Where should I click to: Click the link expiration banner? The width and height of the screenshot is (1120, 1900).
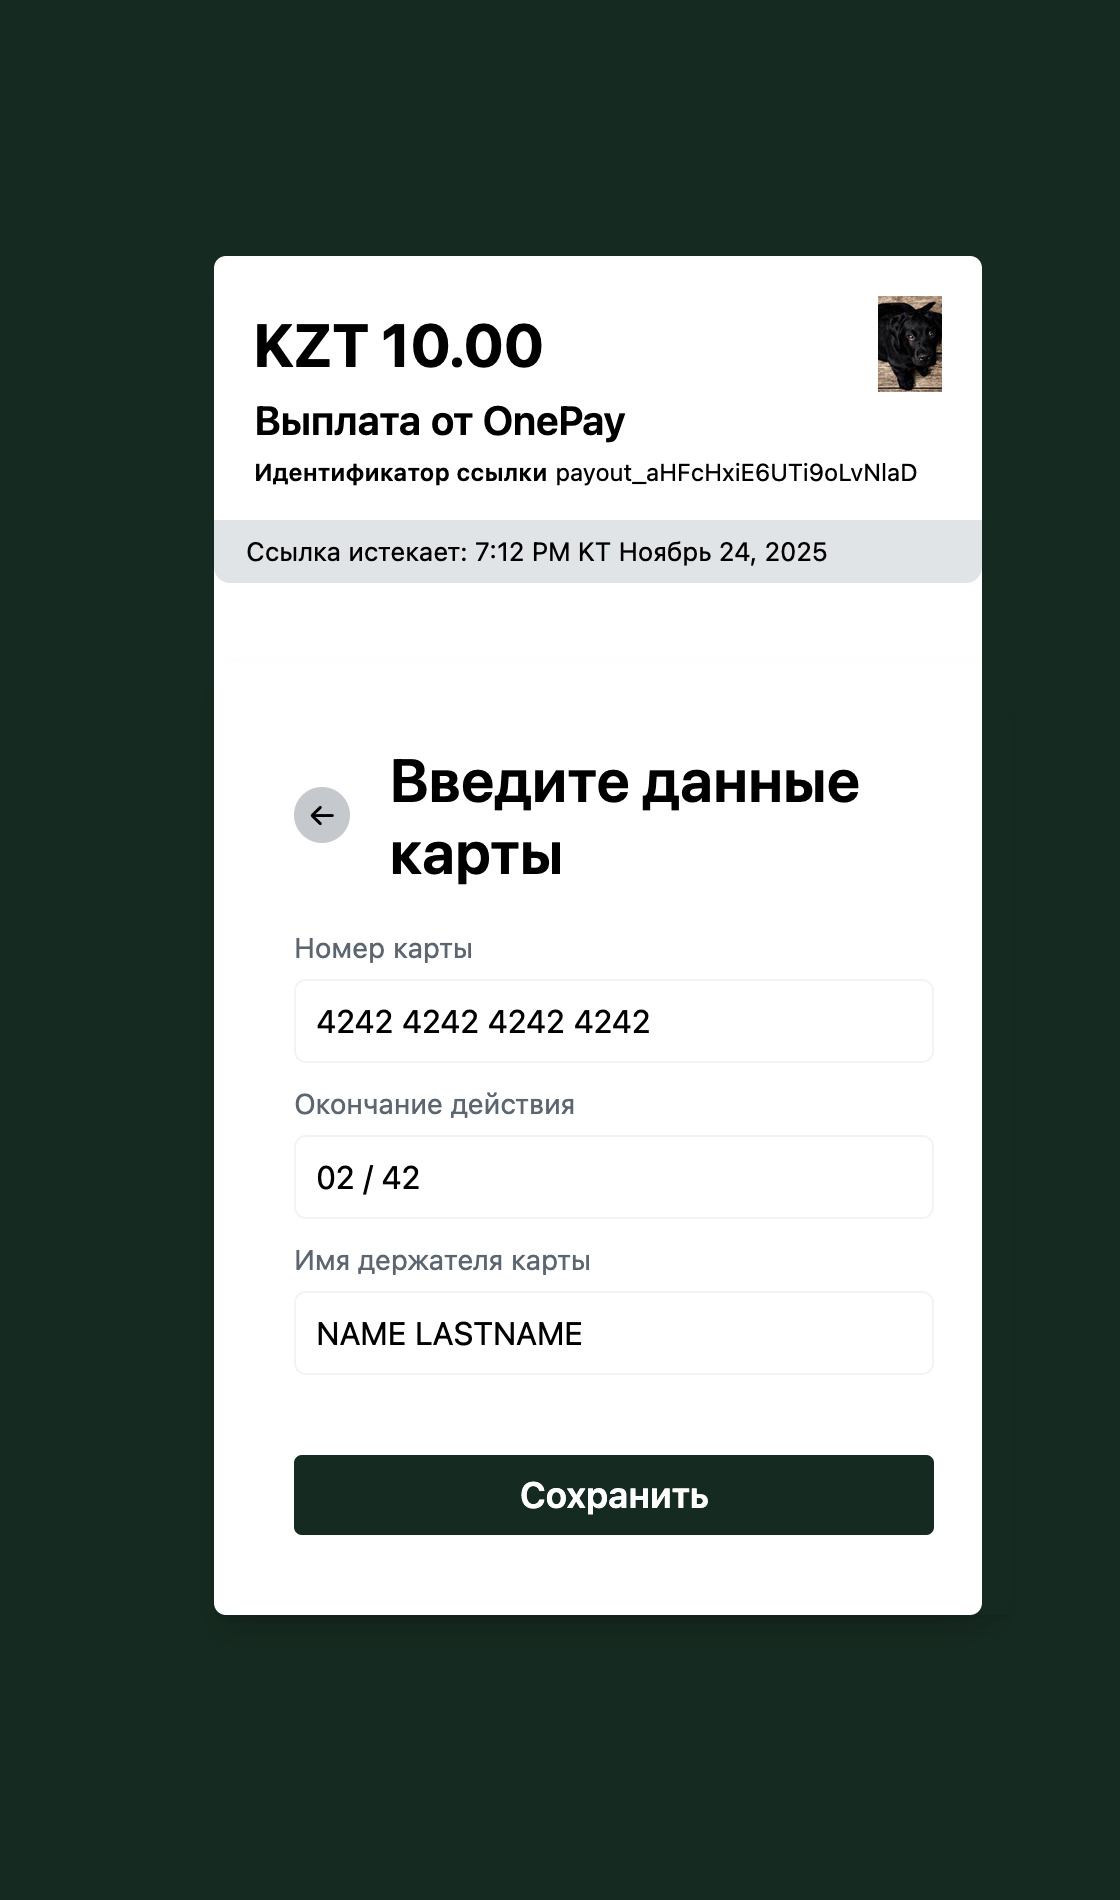(596, 551)
